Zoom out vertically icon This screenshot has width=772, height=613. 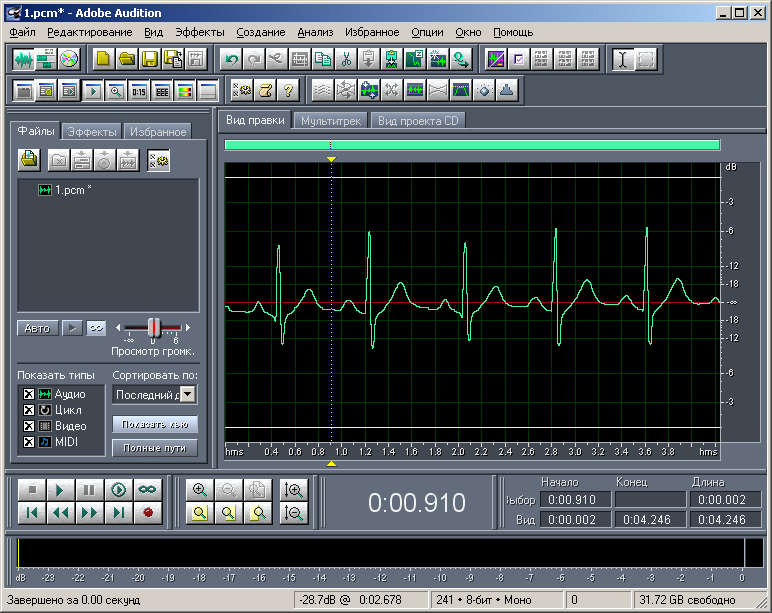coord(293,513)
